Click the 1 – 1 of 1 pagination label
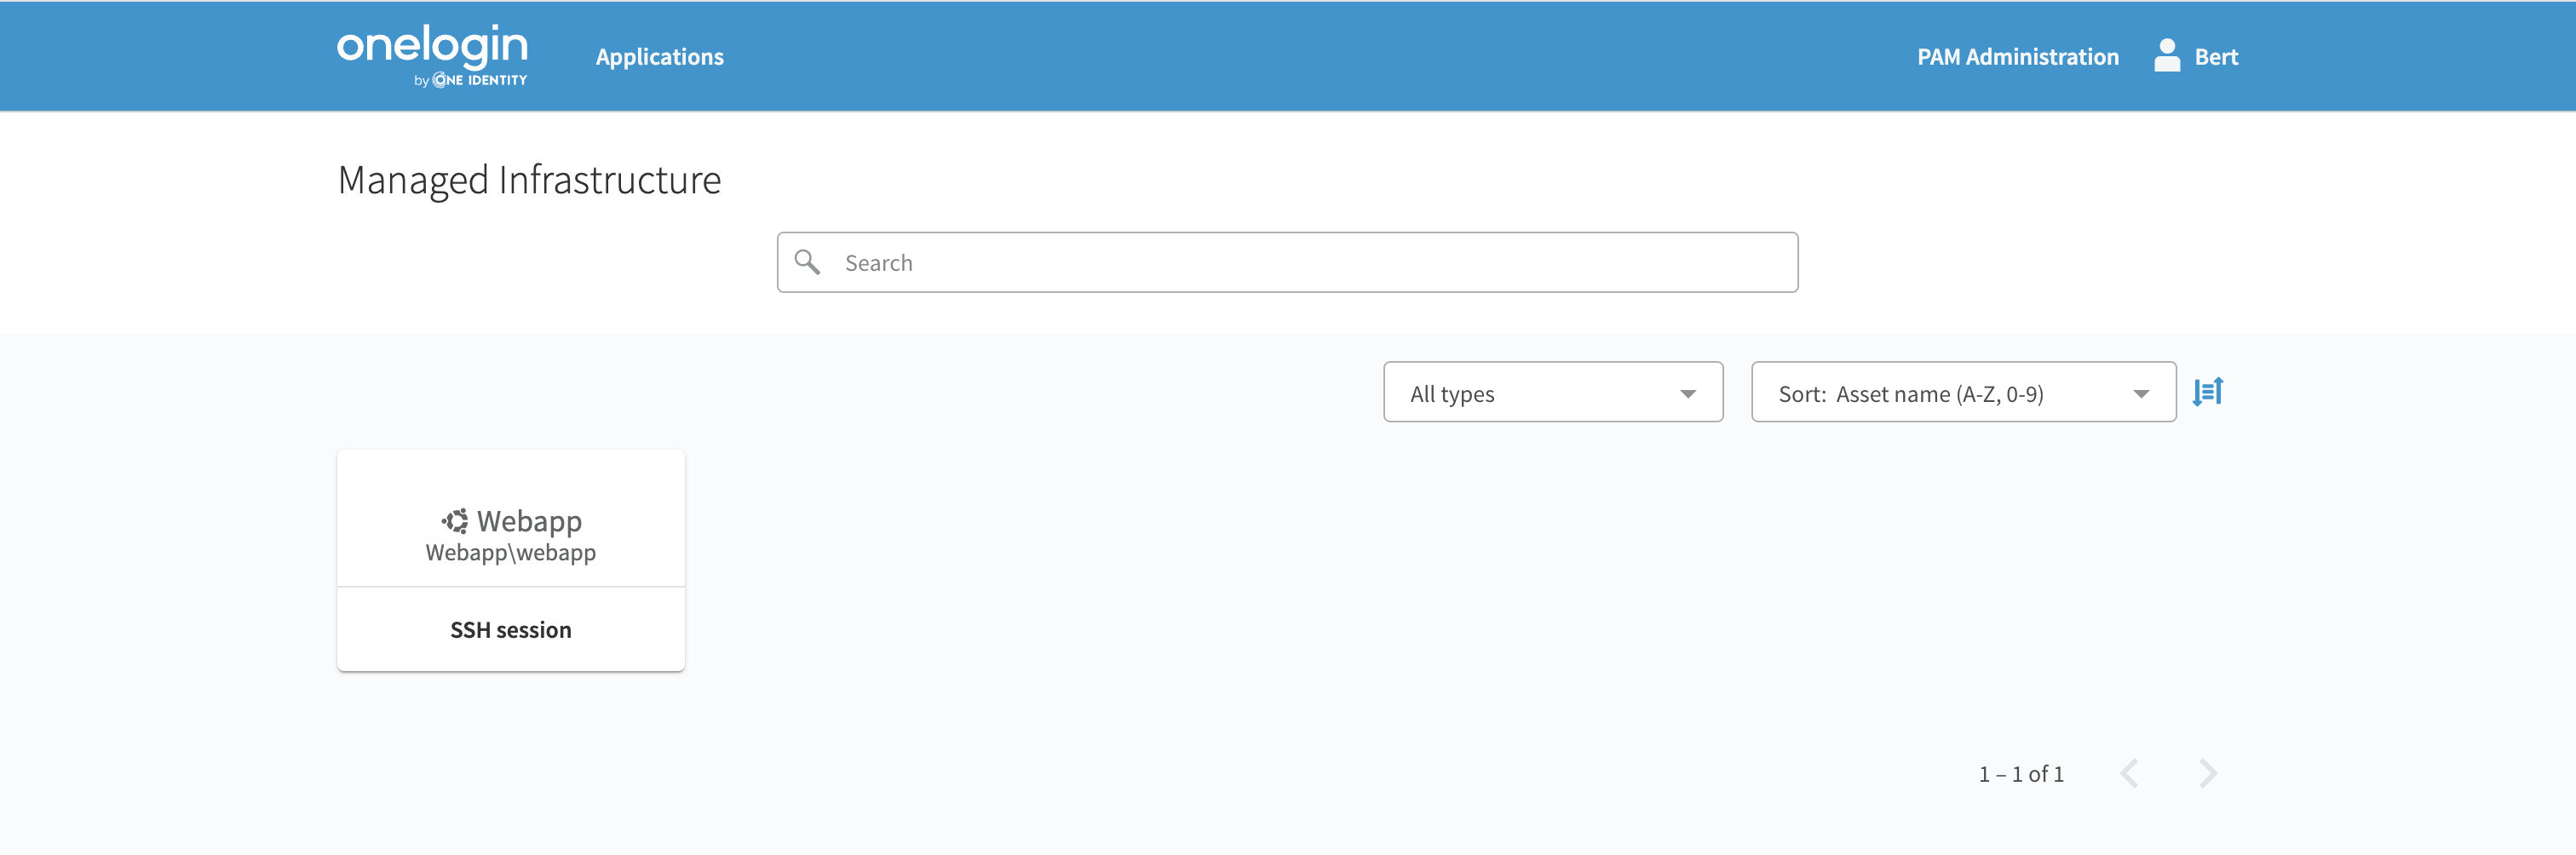The image size is (2576, 855). (2021, 774)
